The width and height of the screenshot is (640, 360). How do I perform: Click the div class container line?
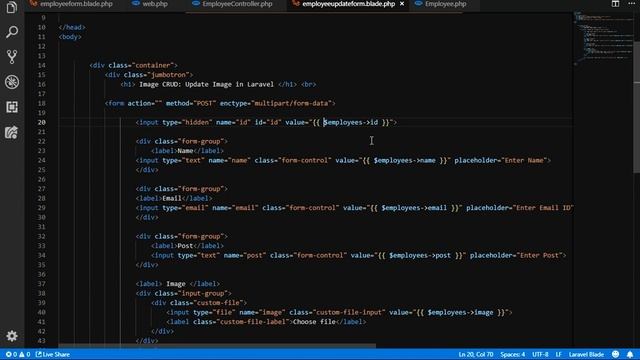tap(133, 65)
